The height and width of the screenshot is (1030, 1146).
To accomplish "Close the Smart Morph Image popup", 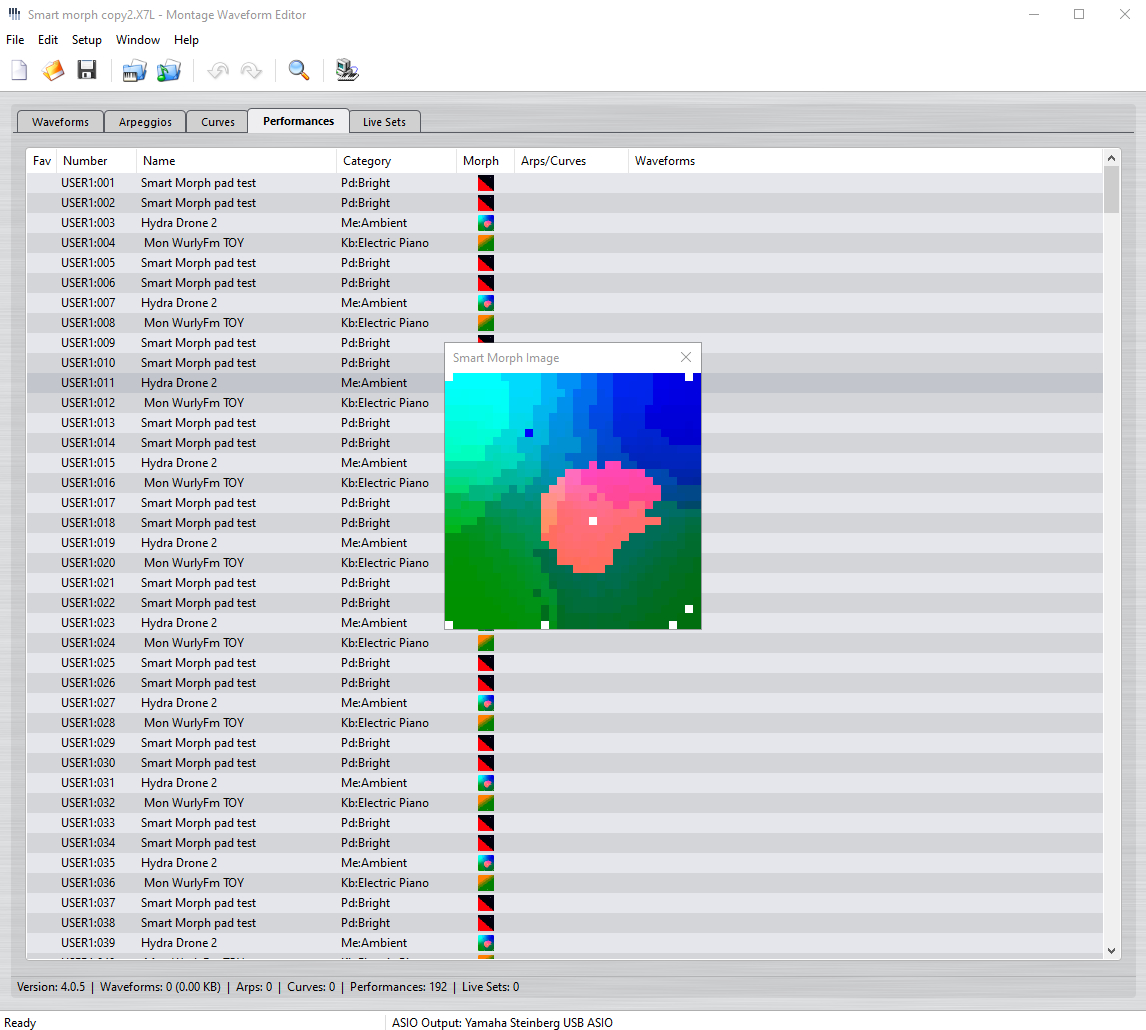I will (685, 358).
